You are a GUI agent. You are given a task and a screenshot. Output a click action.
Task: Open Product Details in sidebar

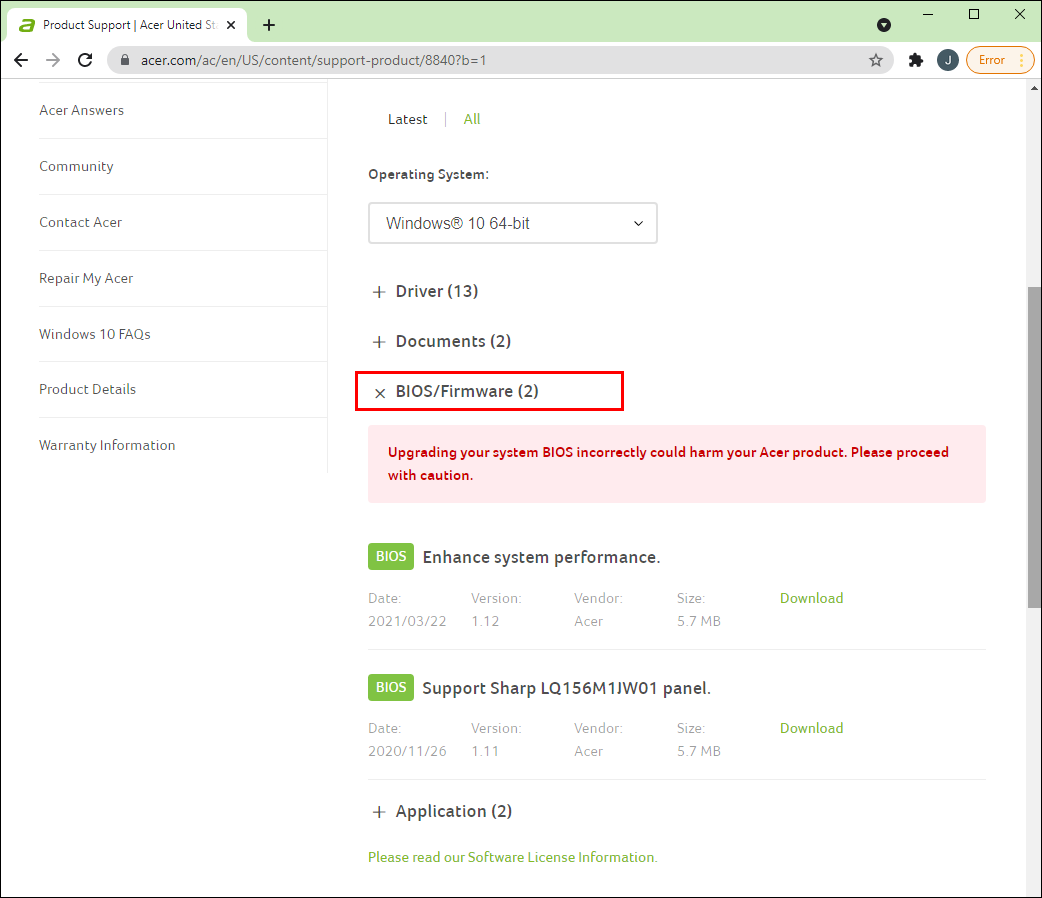click(x=88, y=389)
